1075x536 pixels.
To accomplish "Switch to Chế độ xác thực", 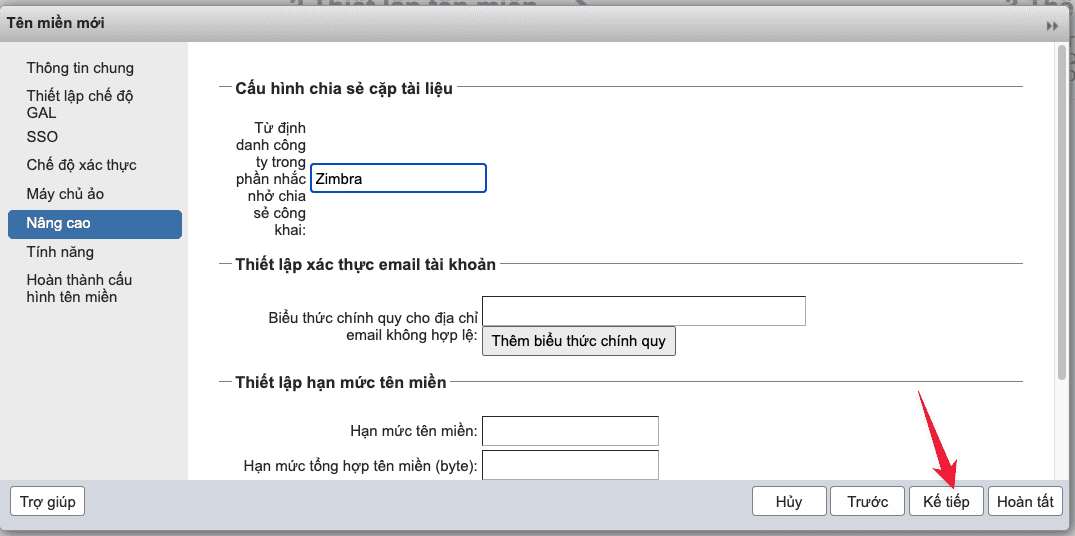I will click(x=81, y=165).
